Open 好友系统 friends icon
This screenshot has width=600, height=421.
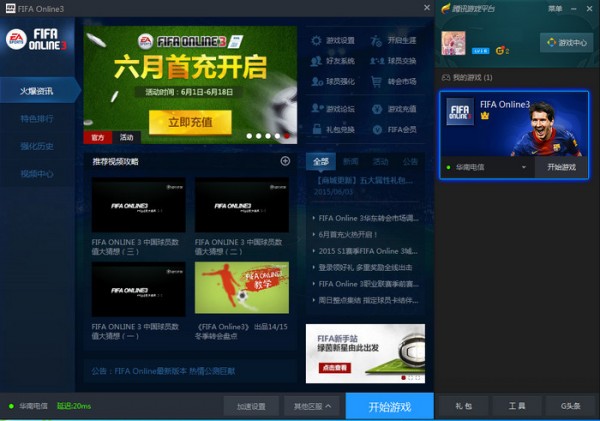pos(316,61)
